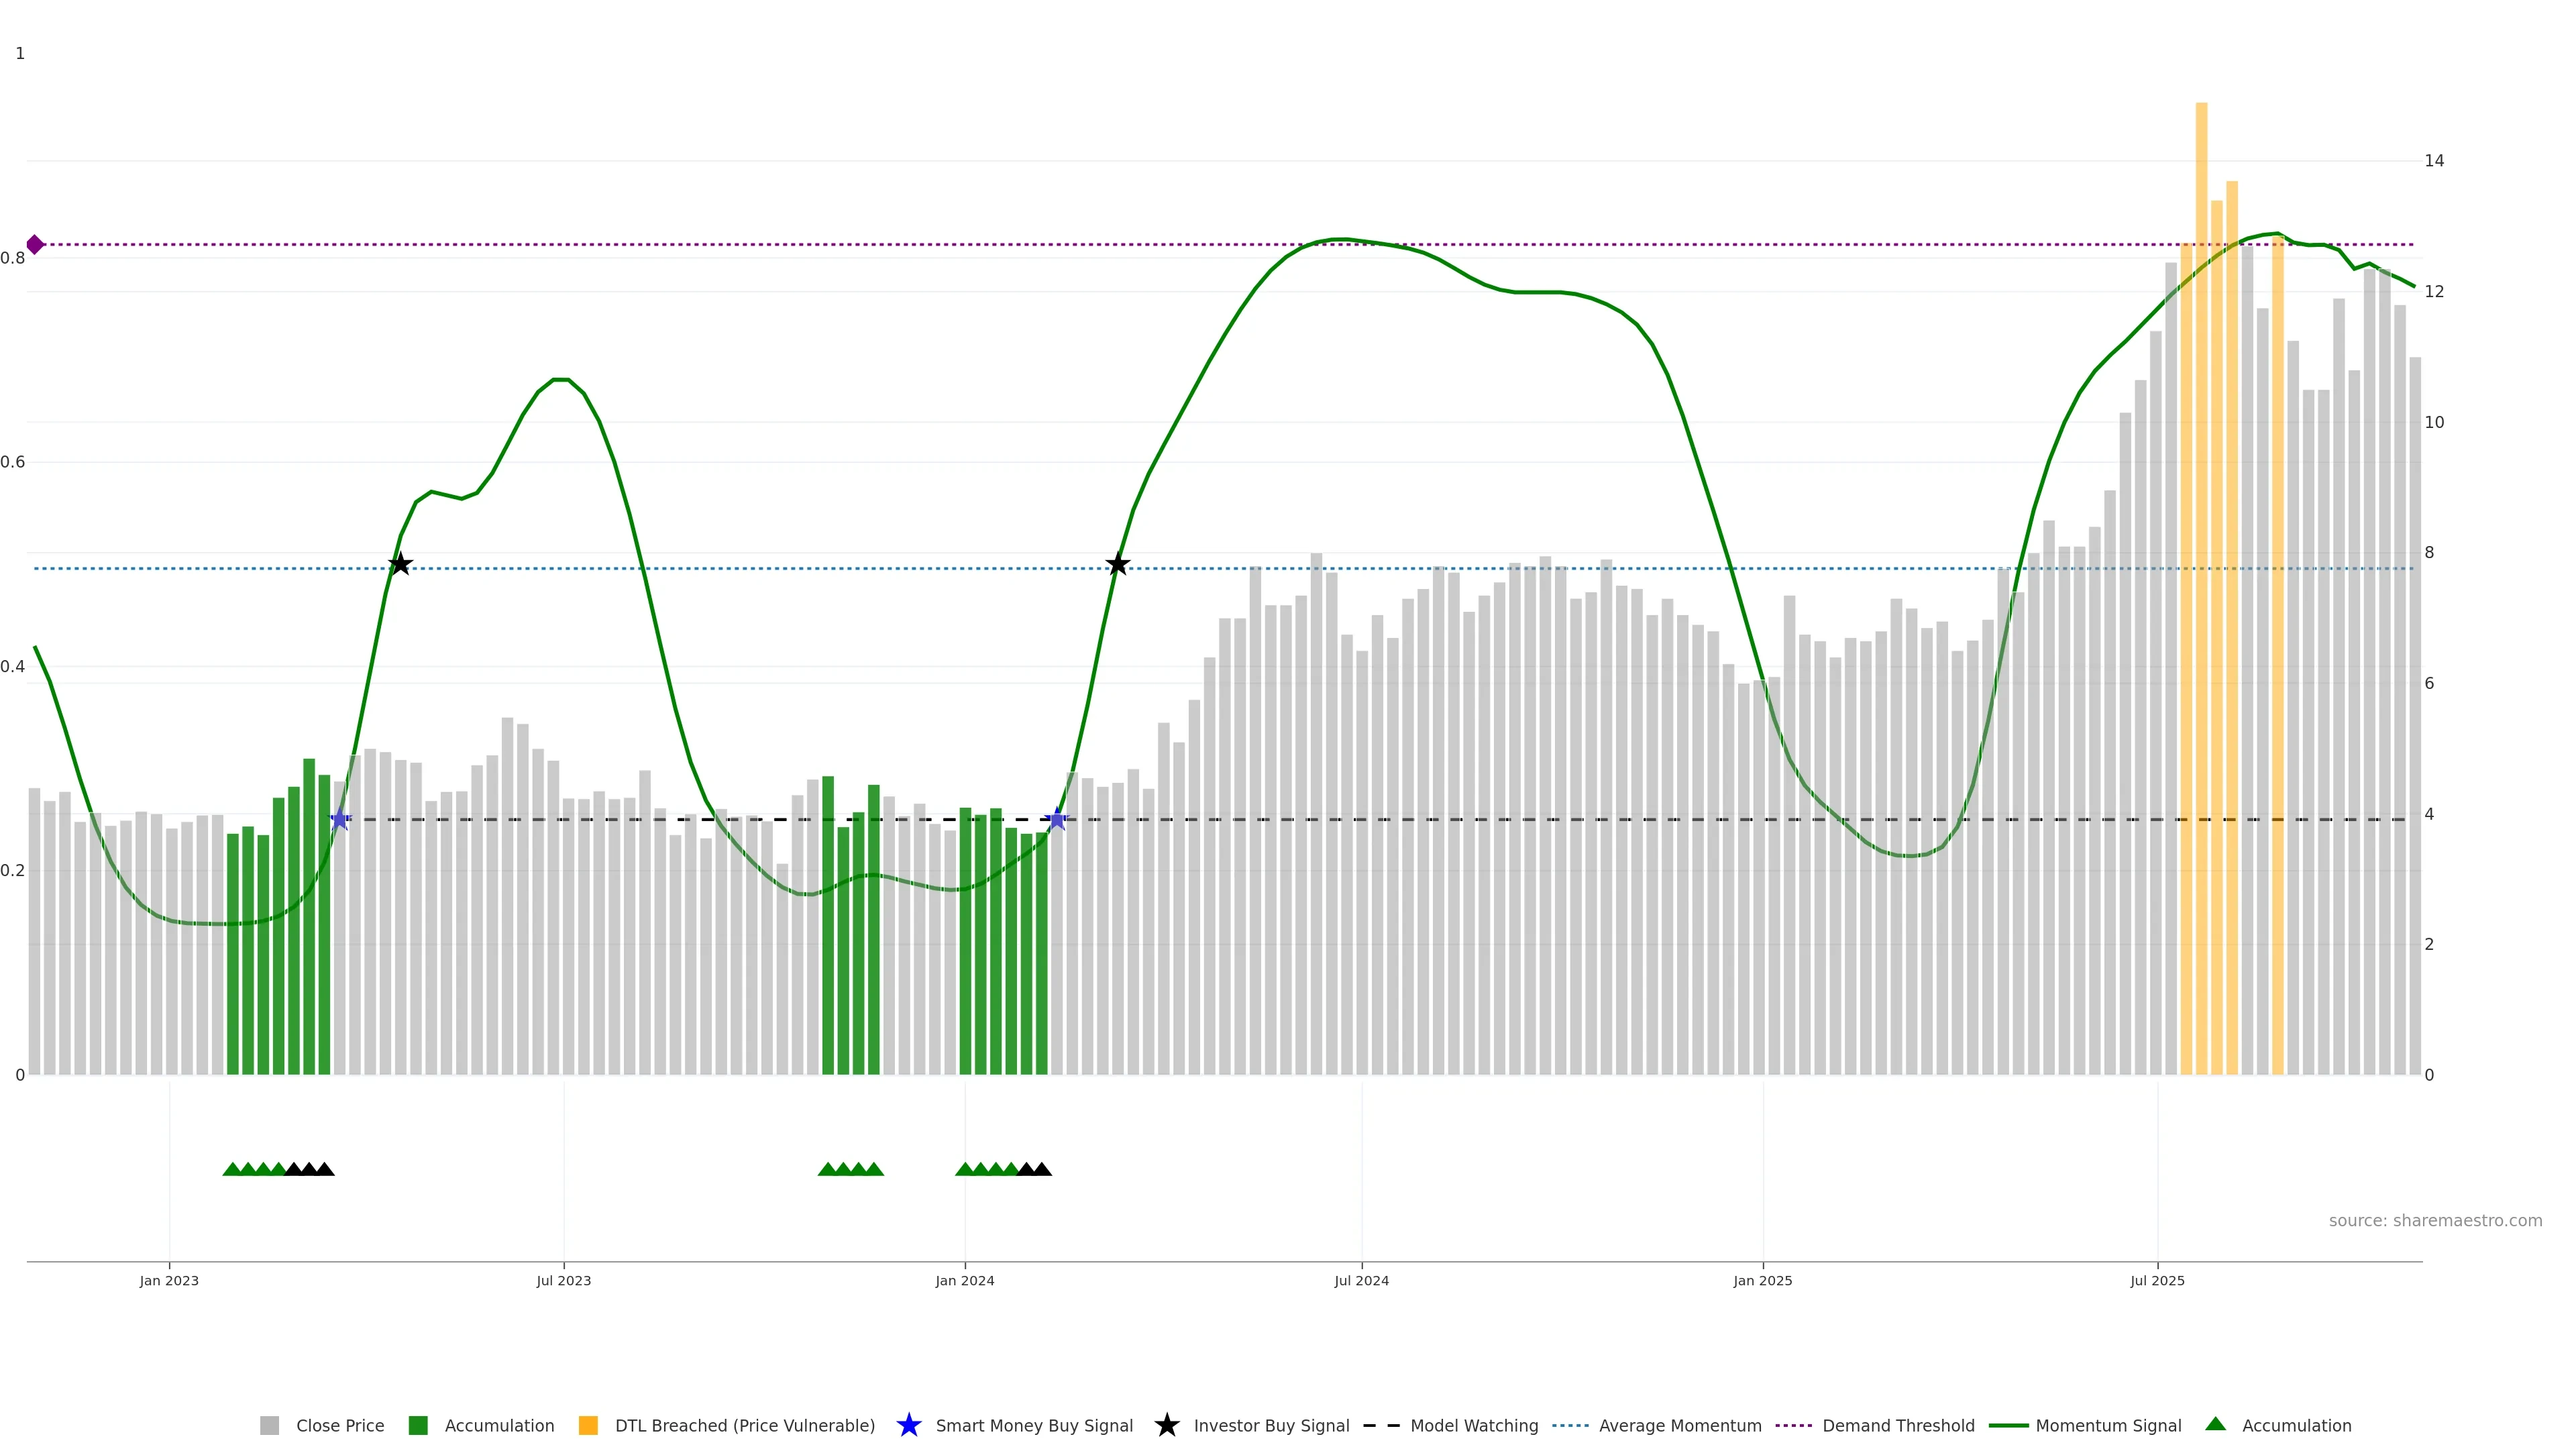Click the Jul 2024 axis label
The image size is (2576, 1449).
(1361, 1280)
